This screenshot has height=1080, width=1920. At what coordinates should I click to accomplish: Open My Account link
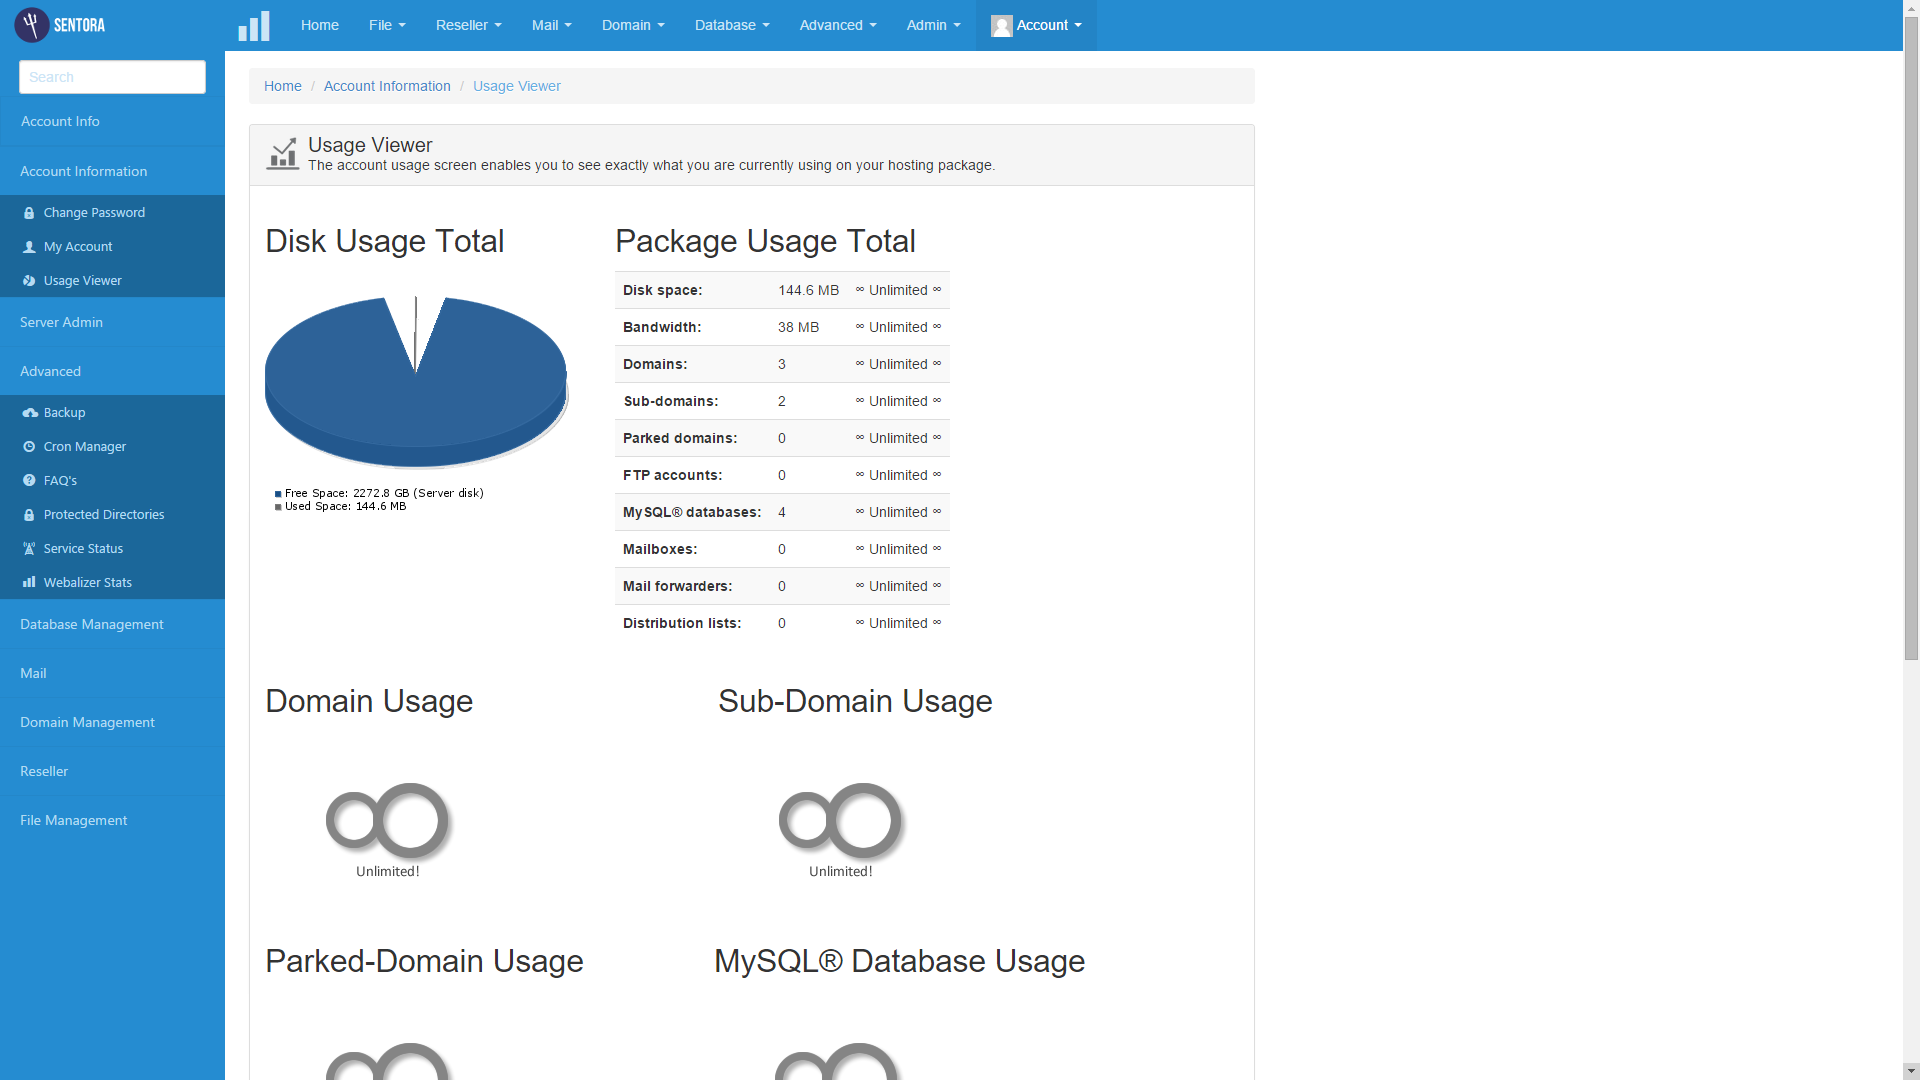coord(78,247)
